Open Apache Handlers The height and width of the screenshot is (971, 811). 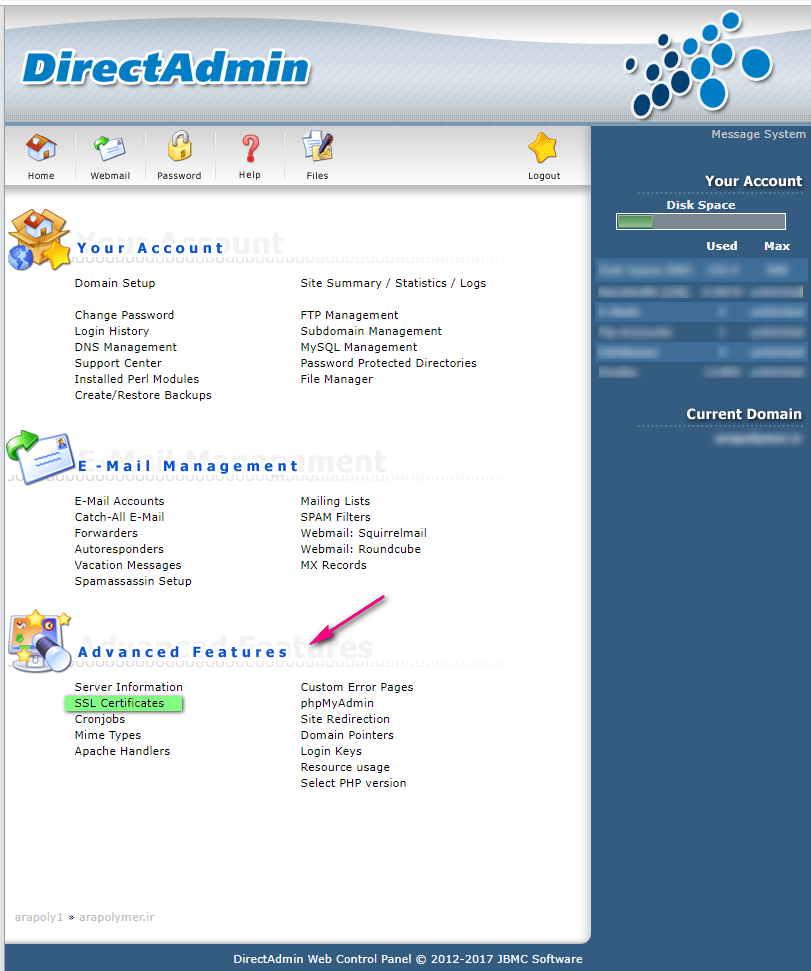pyautogui.click(x=123, y=751)
